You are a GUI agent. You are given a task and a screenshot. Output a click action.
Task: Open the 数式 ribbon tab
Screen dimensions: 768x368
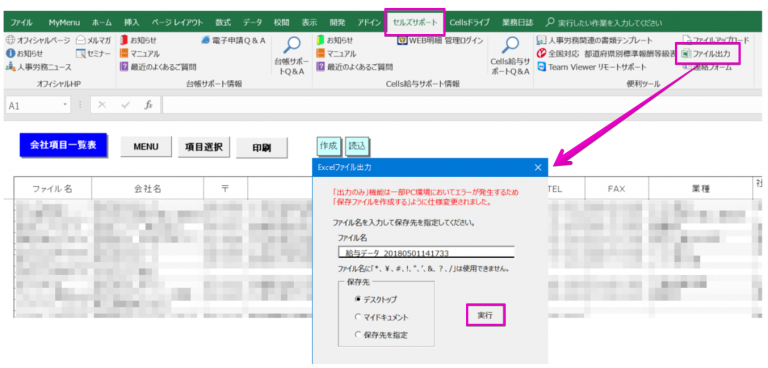pyautogui.click(x=223, y=23)
